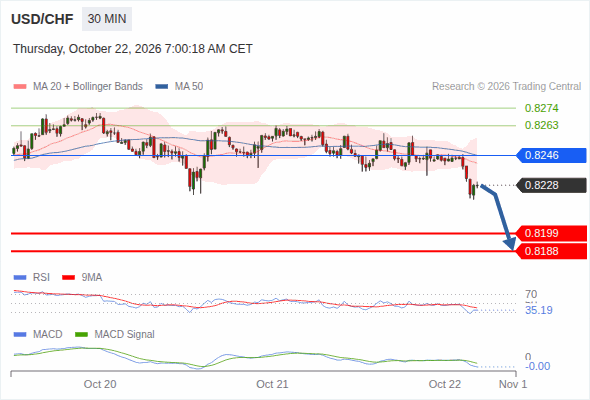Click the blue 0.8246 pivot price tag
Screen dimensions: 590x400
tap(551, 155)
